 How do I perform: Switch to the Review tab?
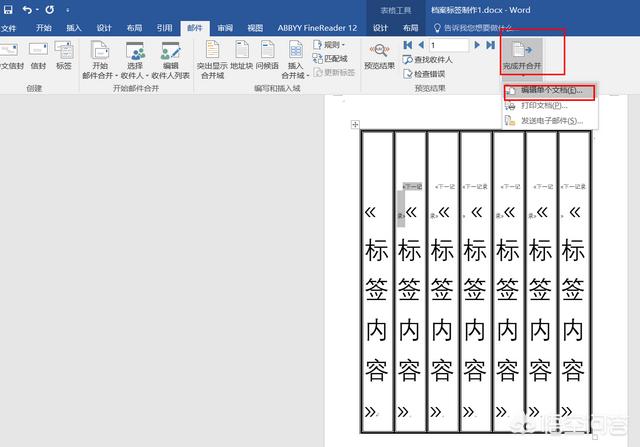click(x=226, y=28)
